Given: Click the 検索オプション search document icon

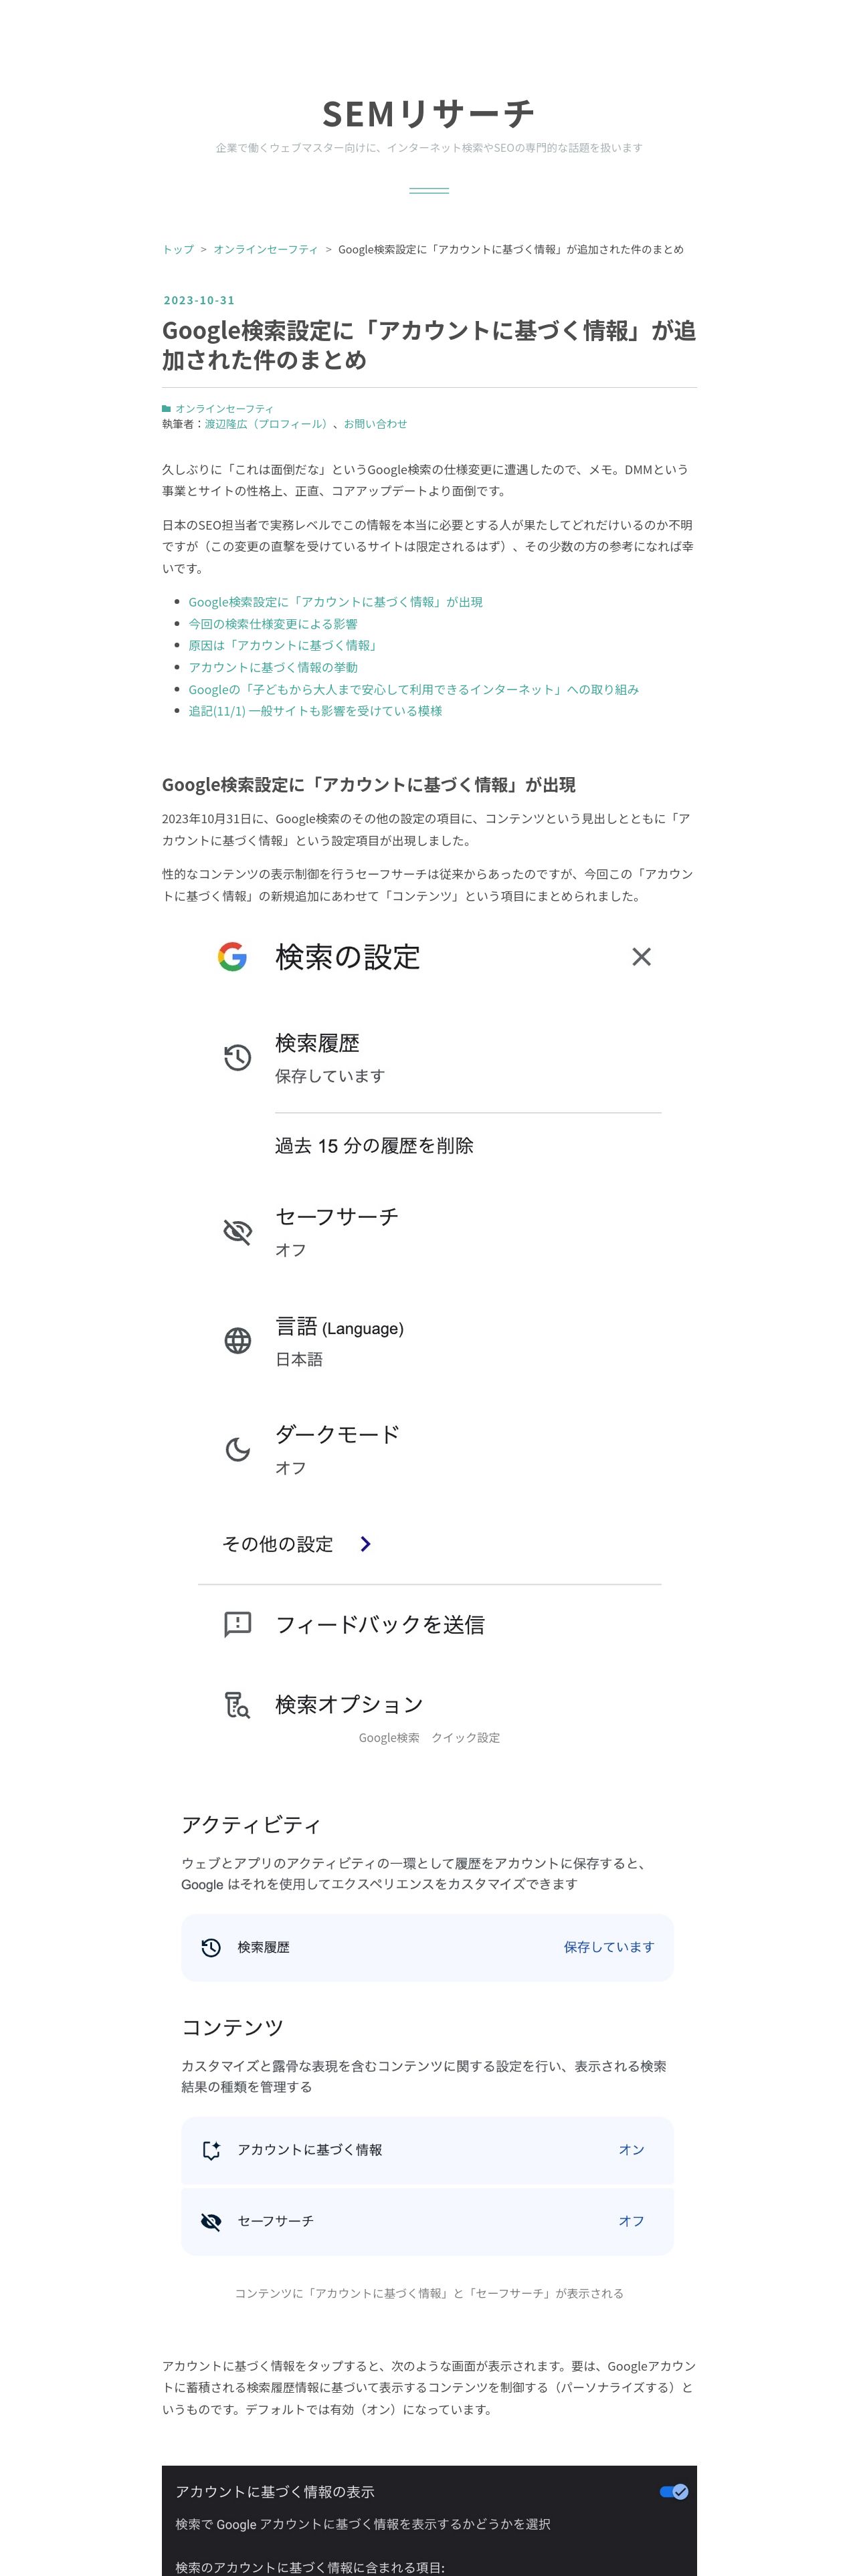Looking at the screenshot, I should point(237,1704).
